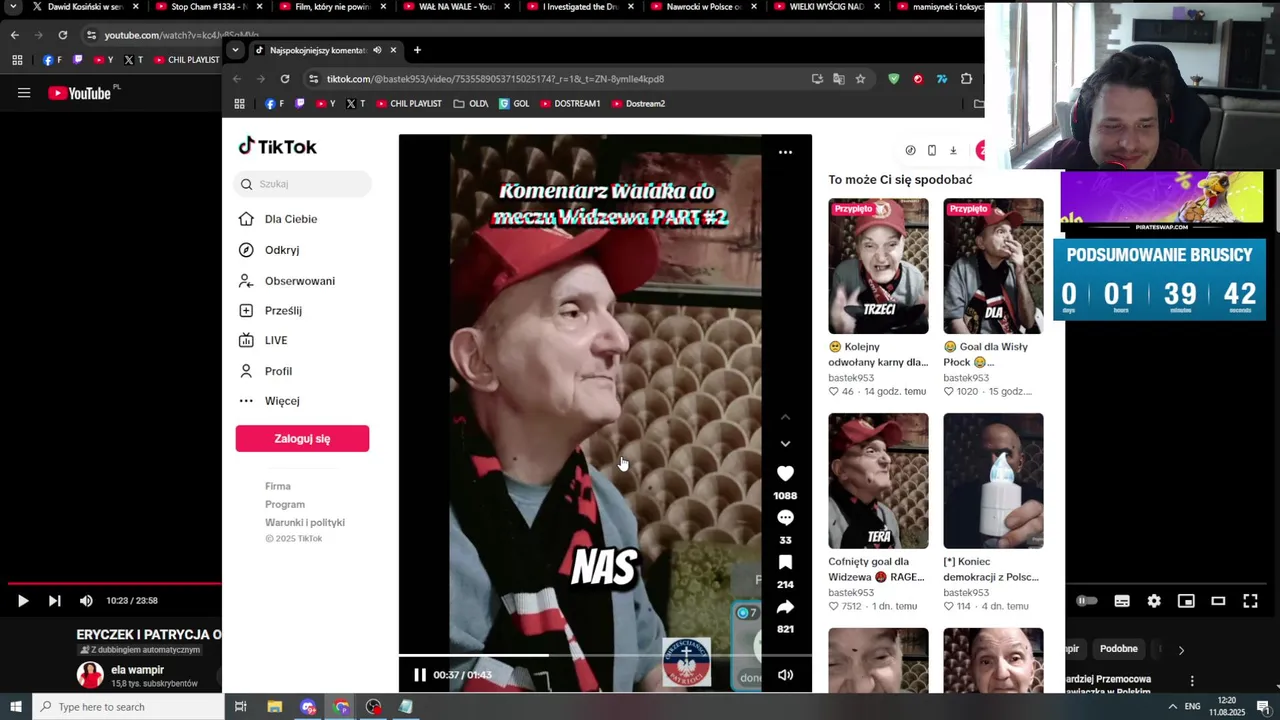Mute the TikTok video with speaker icon
1280x720 pixels.
click(x=786, y=675)
